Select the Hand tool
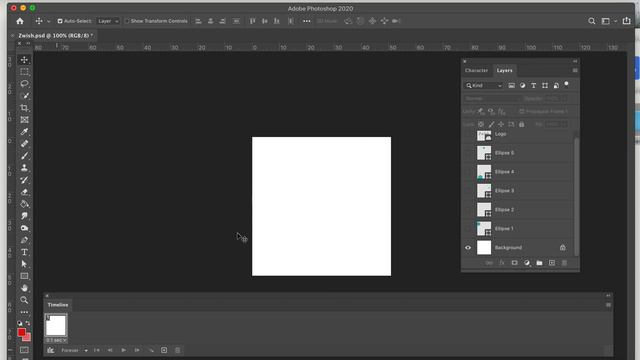The width and height of the screenshot is (640, 360). [x=24, y=288]
